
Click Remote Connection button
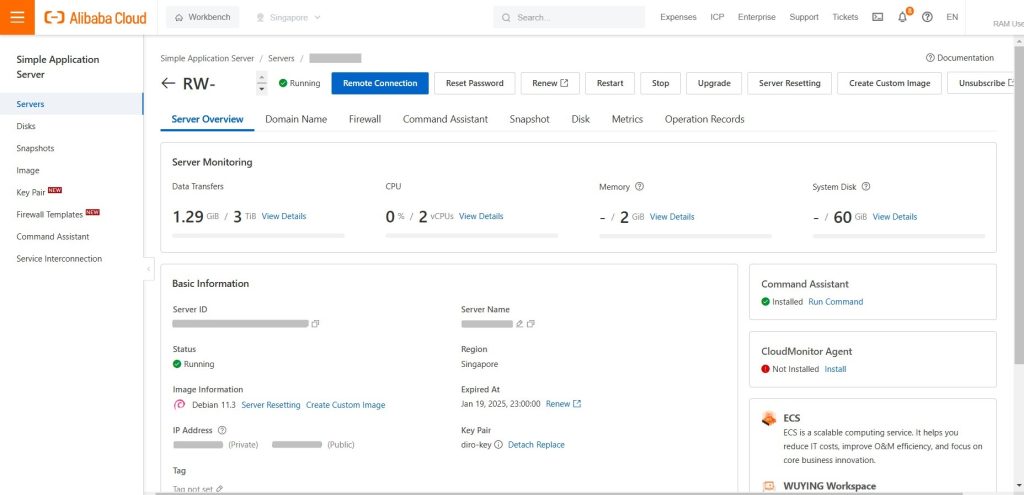380,84
